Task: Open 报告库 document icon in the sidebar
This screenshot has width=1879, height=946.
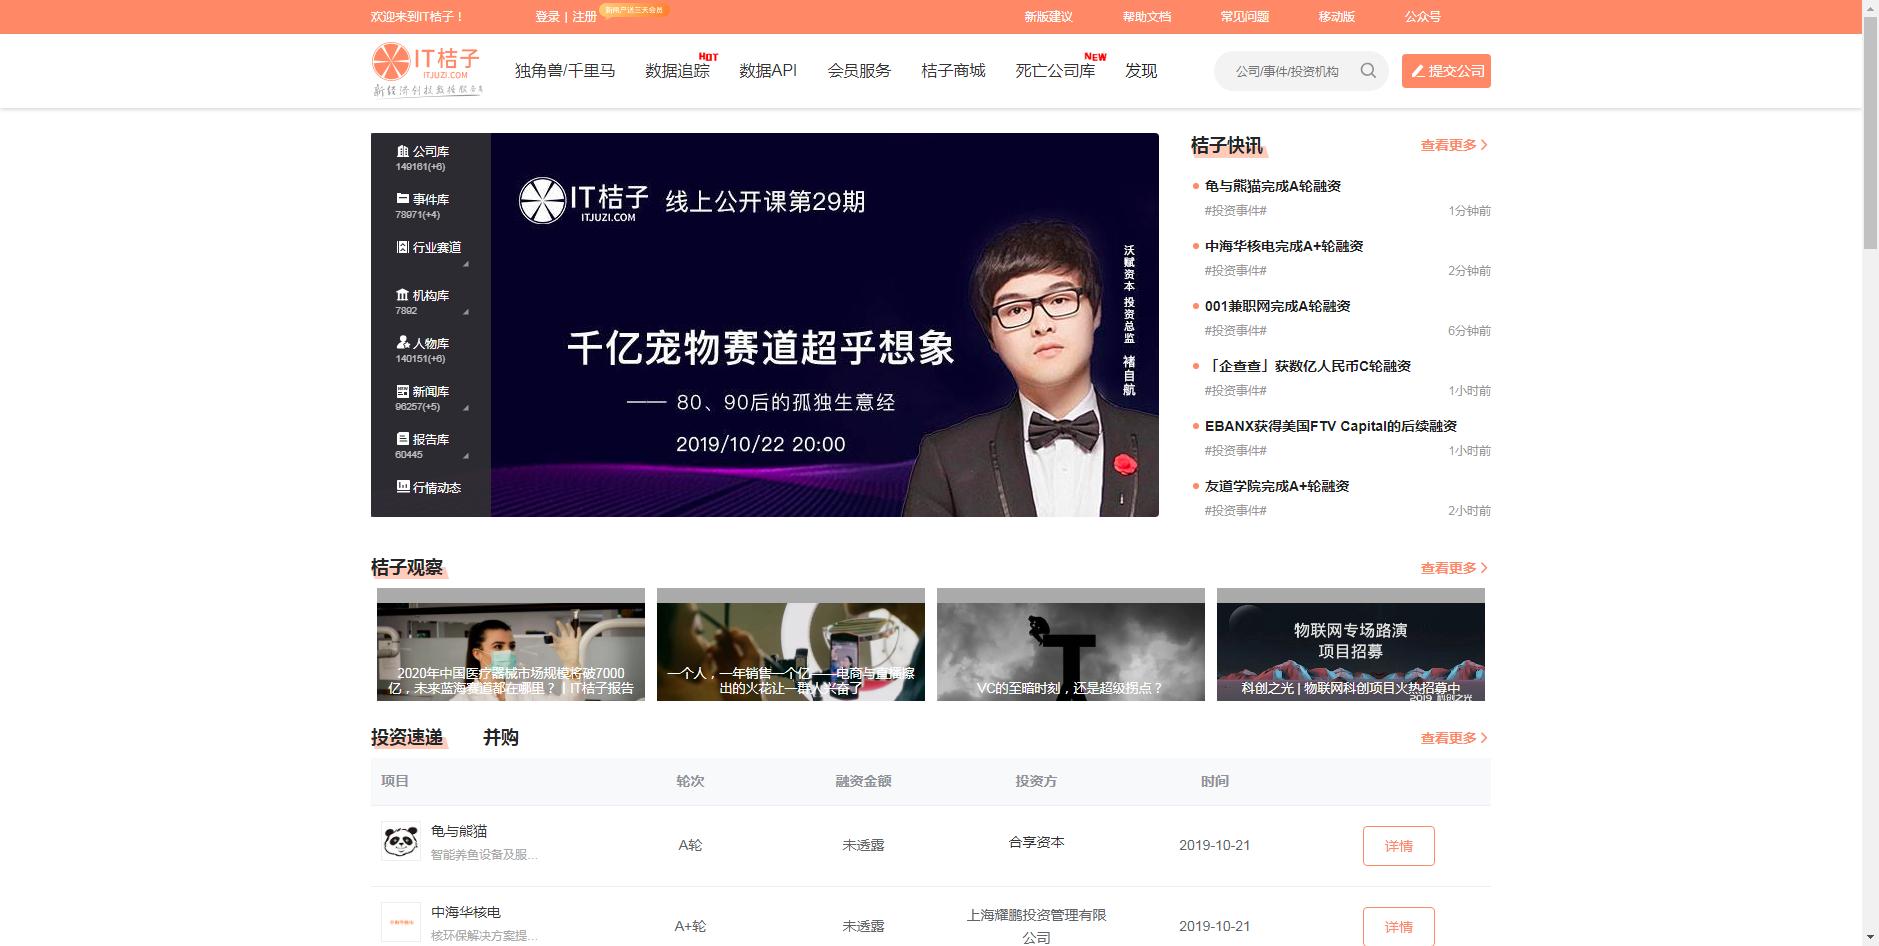Action: click(x=403, y=439)
